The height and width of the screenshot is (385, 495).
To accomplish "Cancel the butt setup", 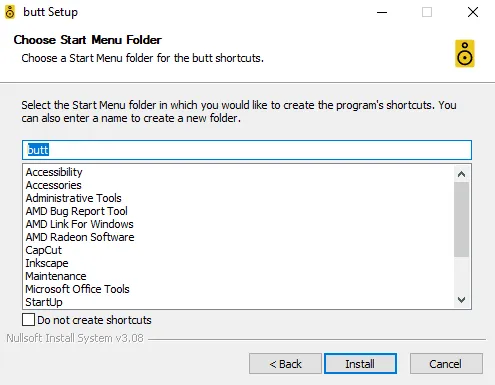I will (x=446, y=364).
